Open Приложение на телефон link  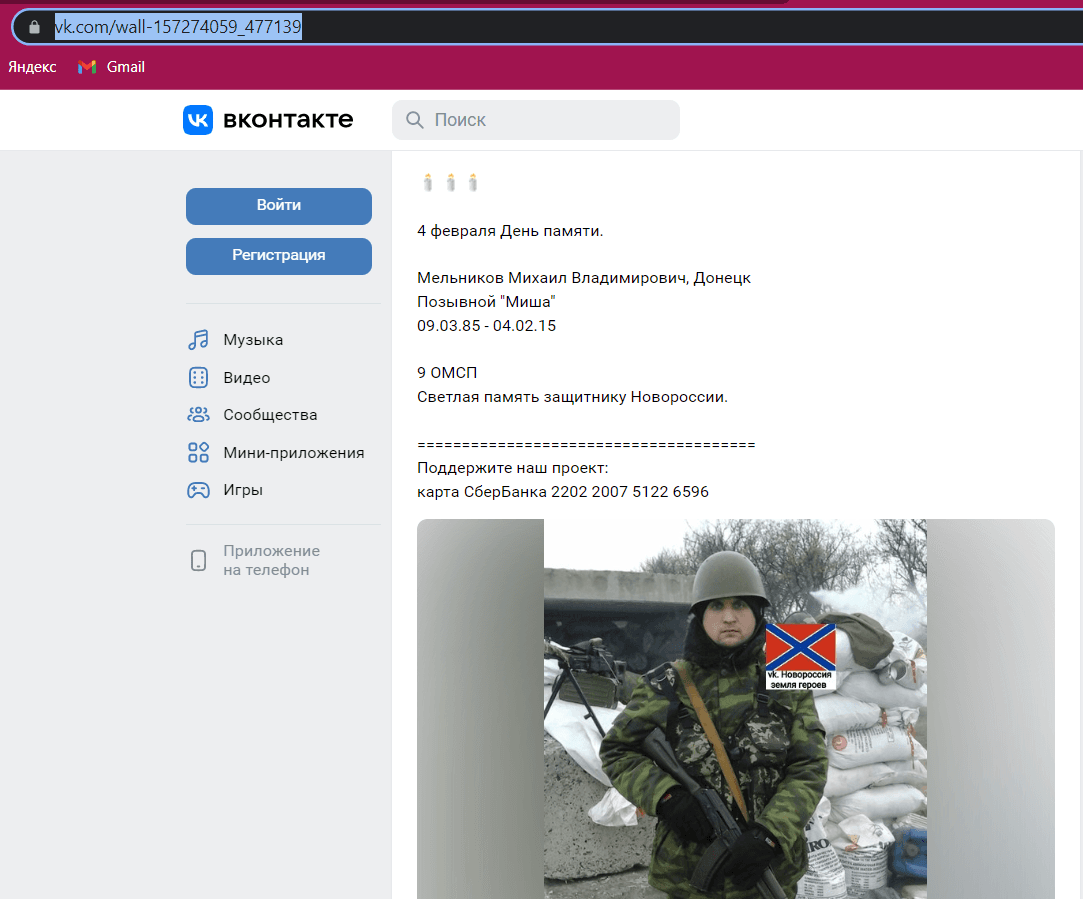point(271,561)
